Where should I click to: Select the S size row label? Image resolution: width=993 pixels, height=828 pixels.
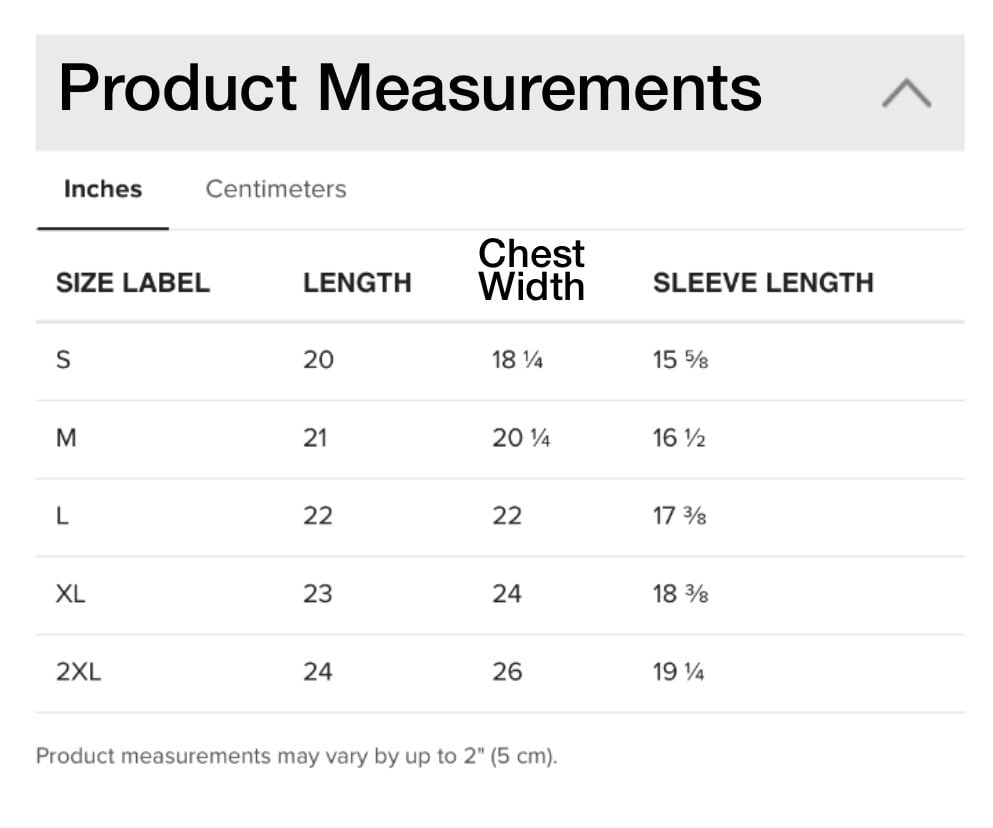[63, 360]
